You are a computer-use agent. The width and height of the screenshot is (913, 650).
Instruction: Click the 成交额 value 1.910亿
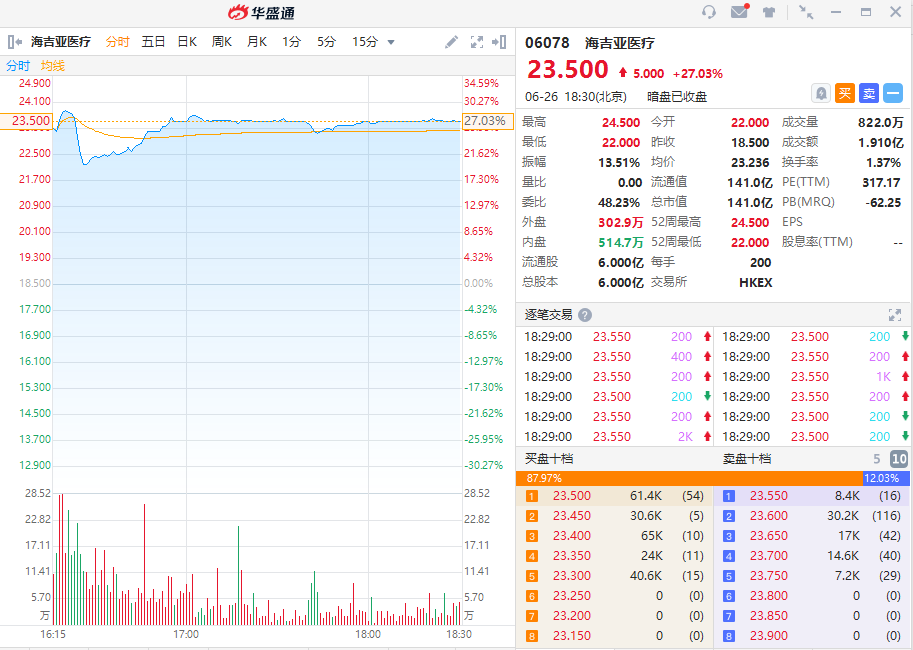pyautogui.click(x=880, y=143)
